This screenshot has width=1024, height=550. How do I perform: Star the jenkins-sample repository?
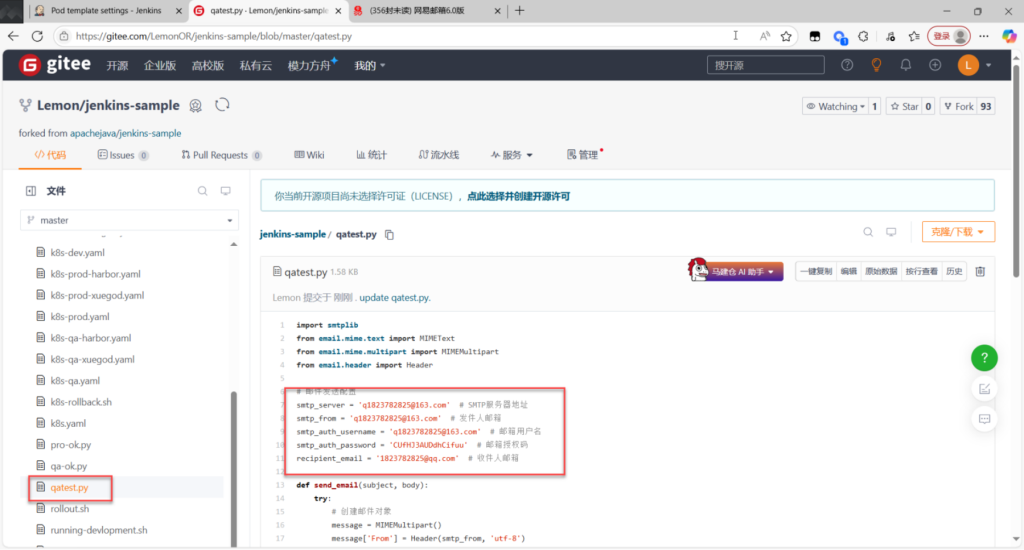point(904,106)
